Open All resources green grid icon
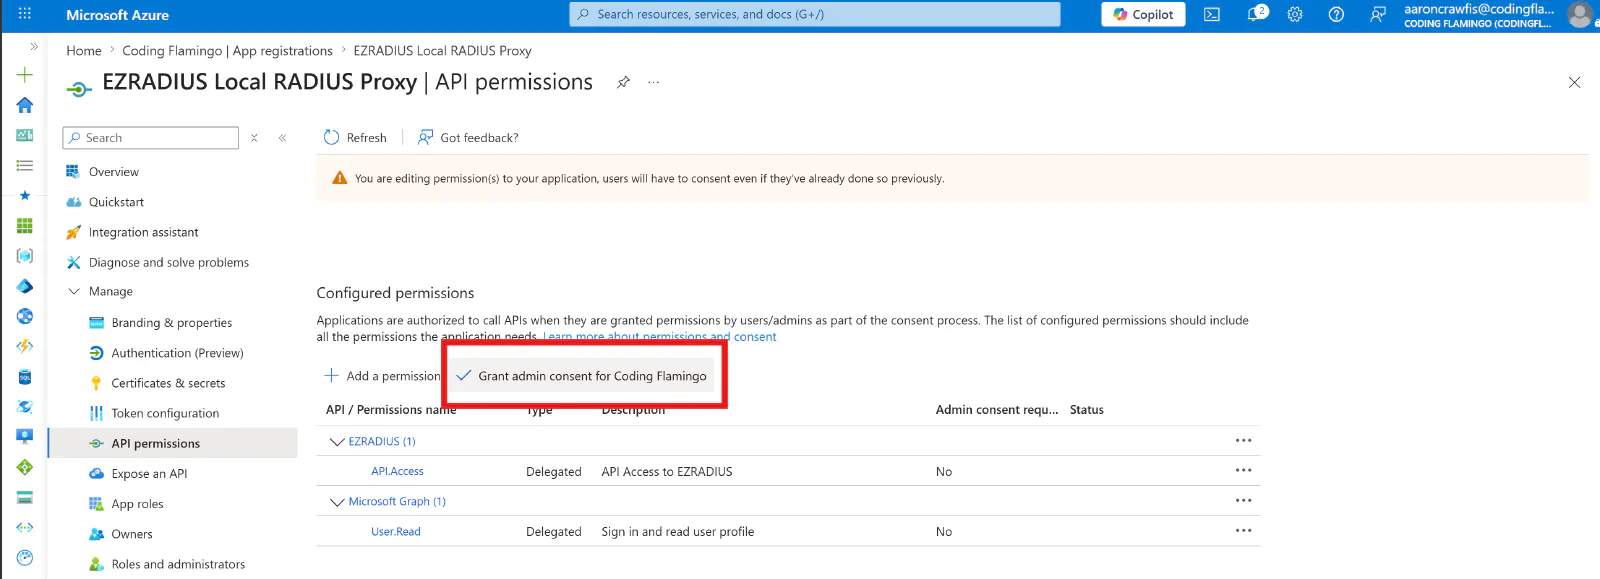This screenshot has height=579, width=1600. [x=25, y=226]
